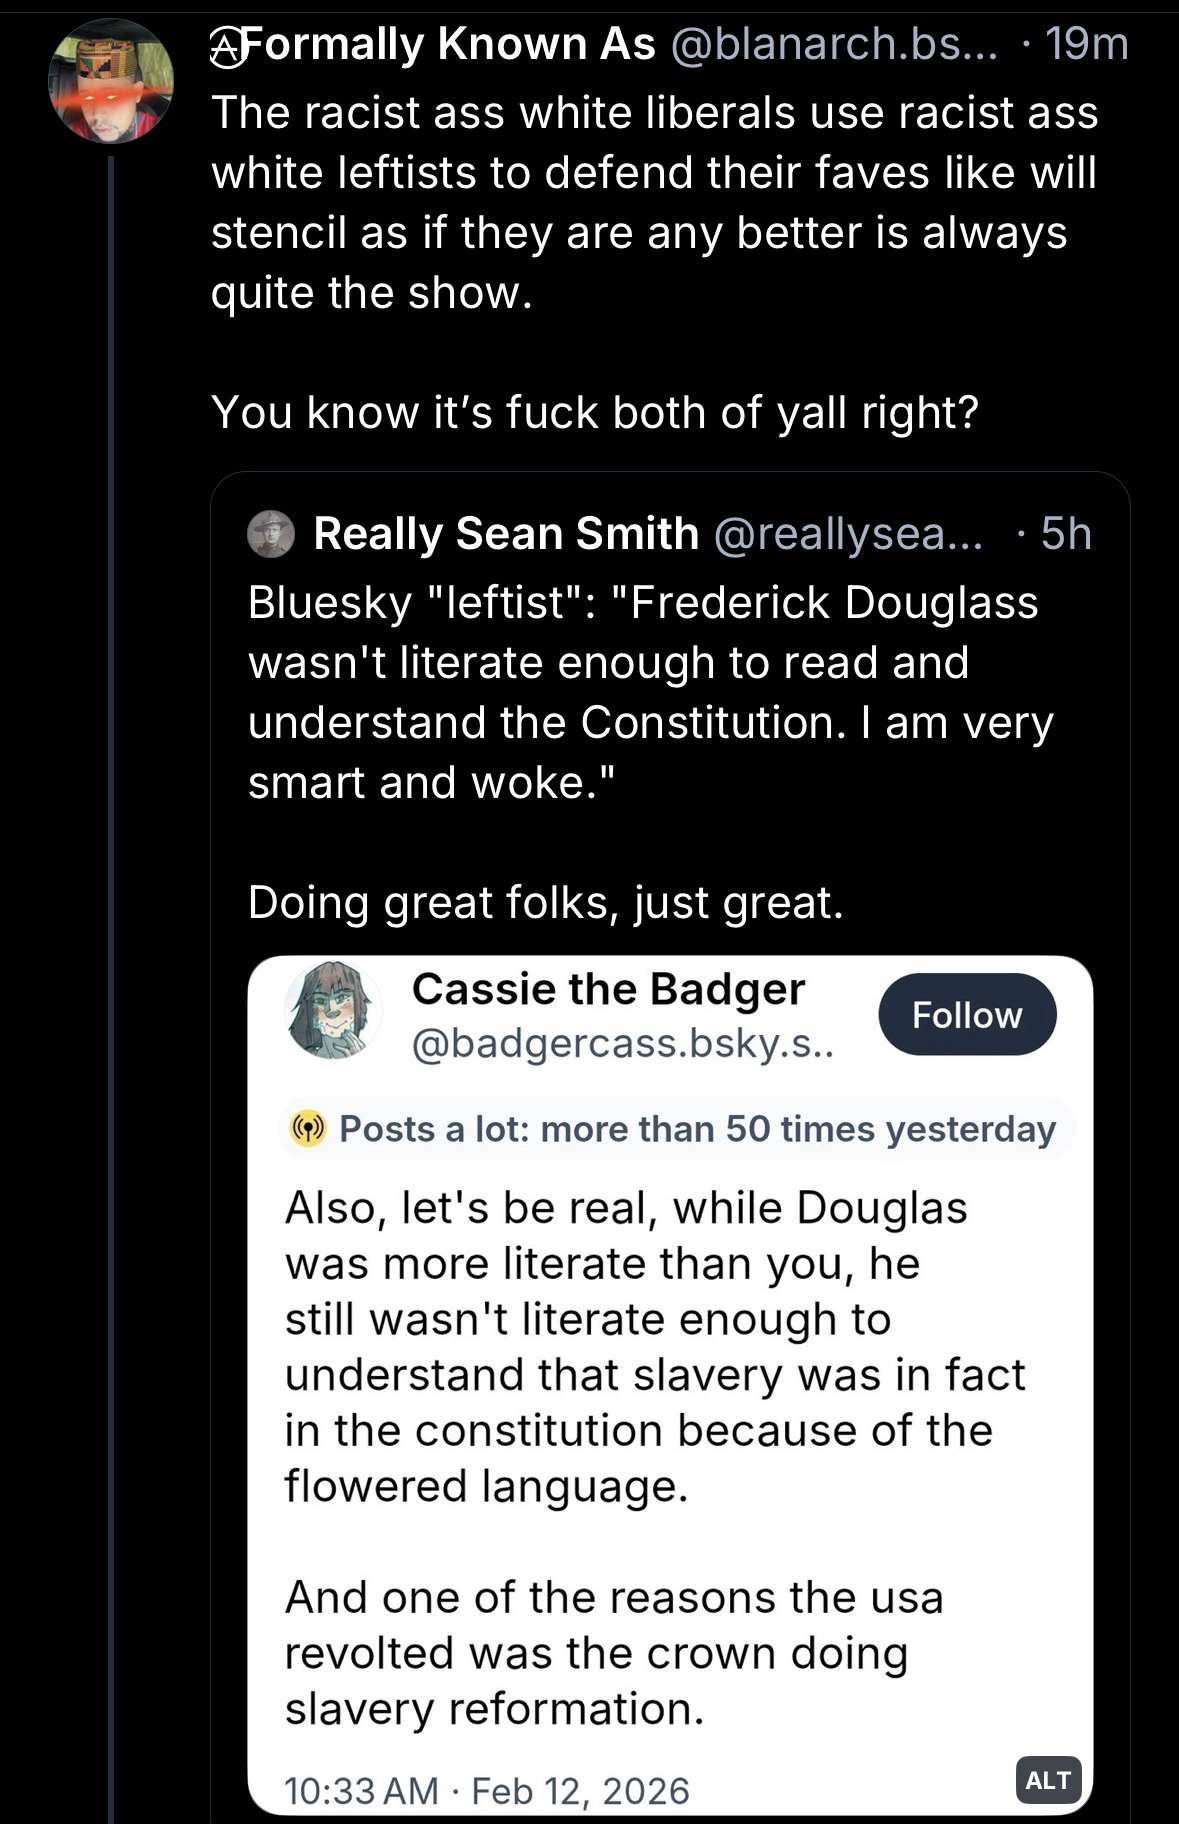Click Cassie the Badger's avatar image
This screenshot has width=1179, height=1824.
pyautogui.click(x=333, y=1011)
